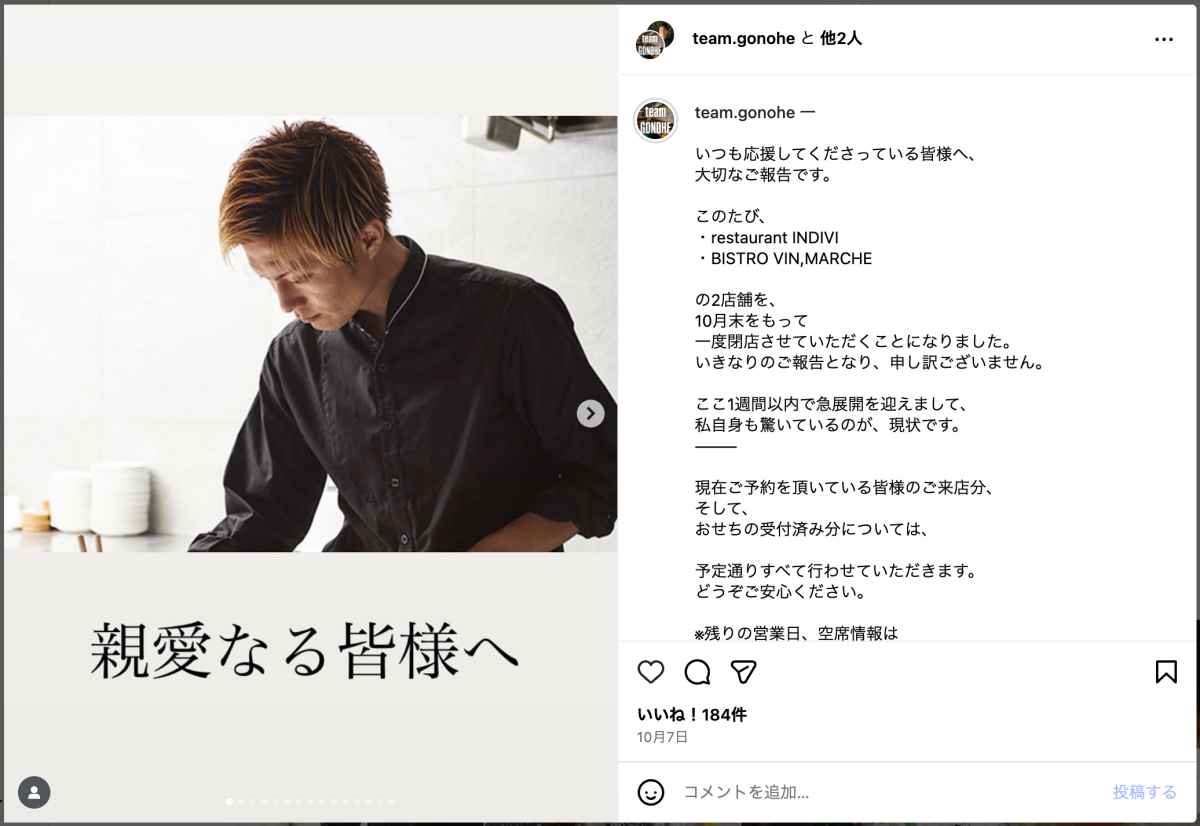The width and height of the screenshot is (1200, 826).
Task: Show tagged people via person icon
Action: (x=34, y=793)
